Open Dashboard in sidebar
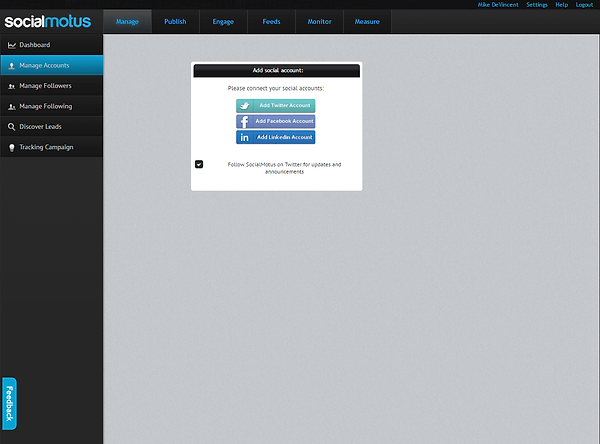This screenshot has height=444, width=600. tap(52, 45)
